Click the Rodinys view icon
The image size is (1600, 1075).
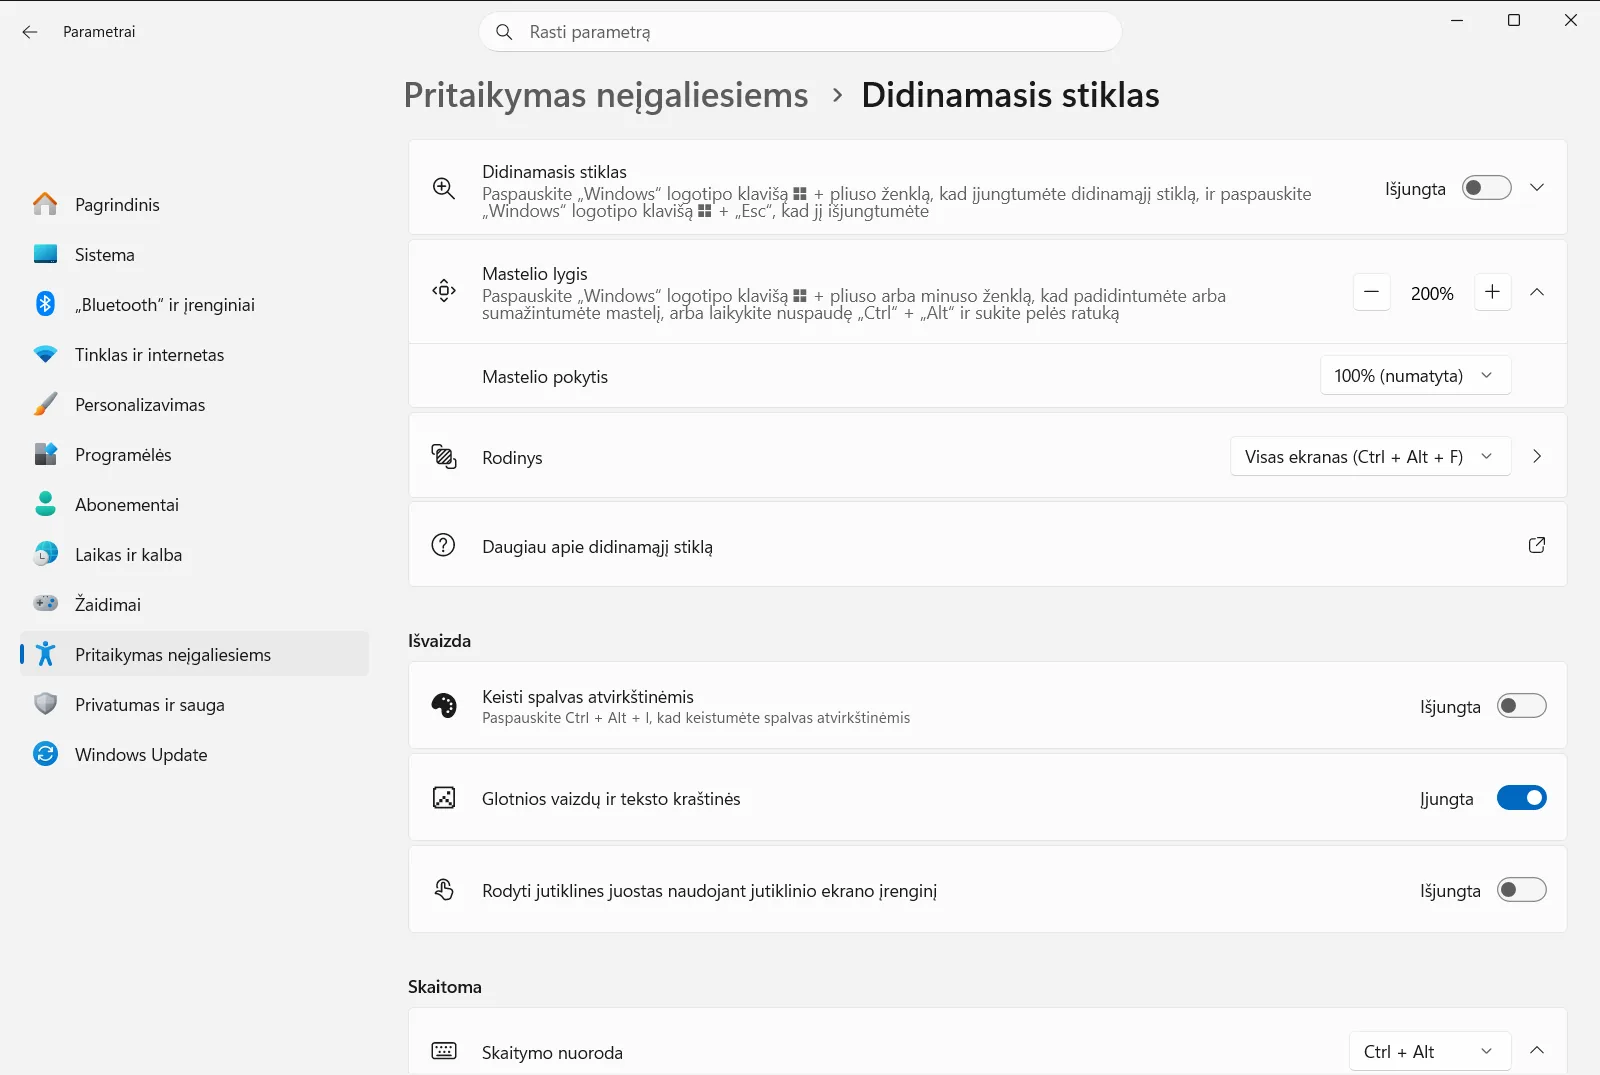click(x=444, y=456)
